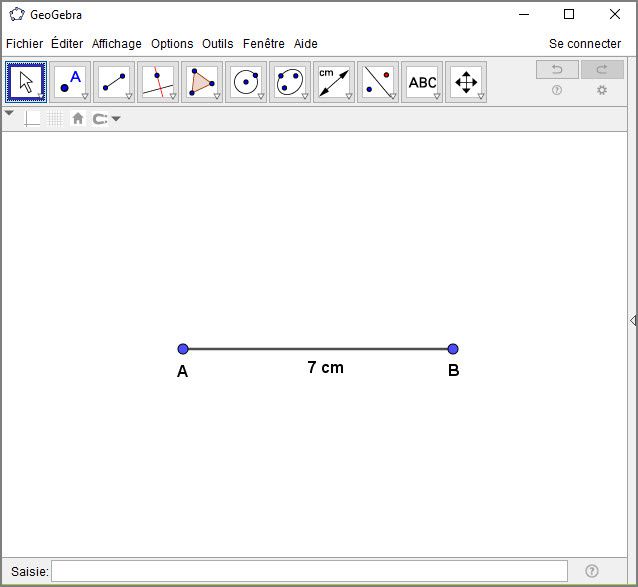The image size is (638, 587).
Task: Click the label B below point
Action: [x=454, y=371]
